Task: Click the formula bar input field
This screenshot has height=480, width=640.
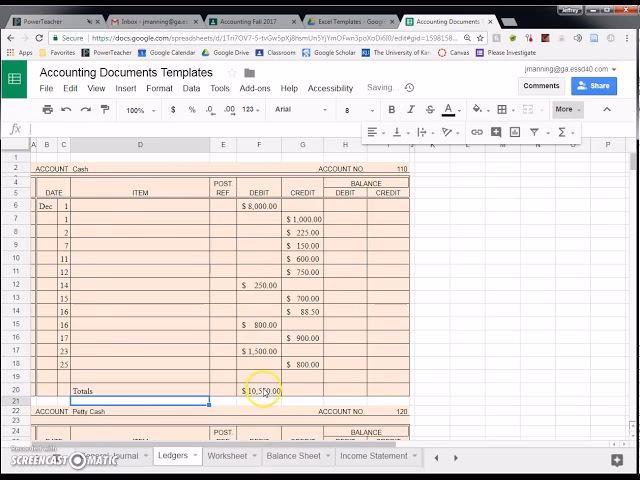Action: [300, 130]
